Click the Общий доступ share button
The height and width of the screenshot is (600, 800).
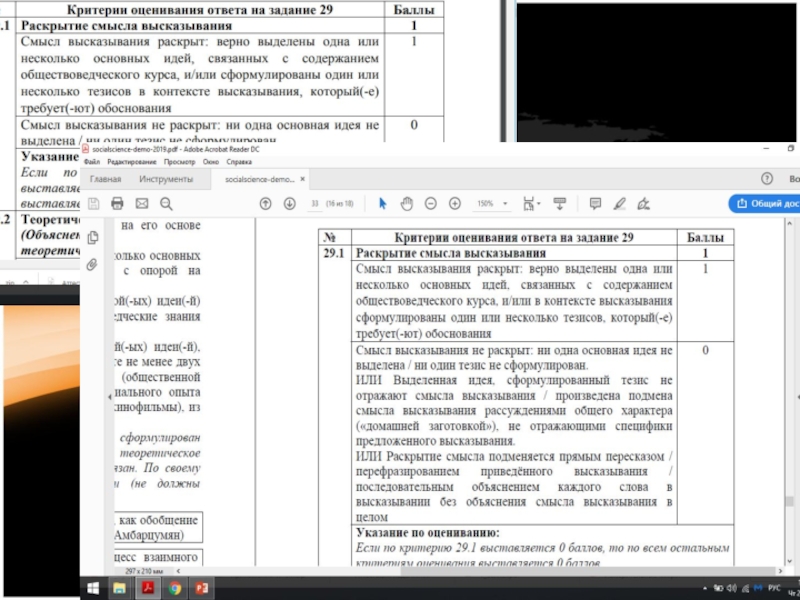766,203
